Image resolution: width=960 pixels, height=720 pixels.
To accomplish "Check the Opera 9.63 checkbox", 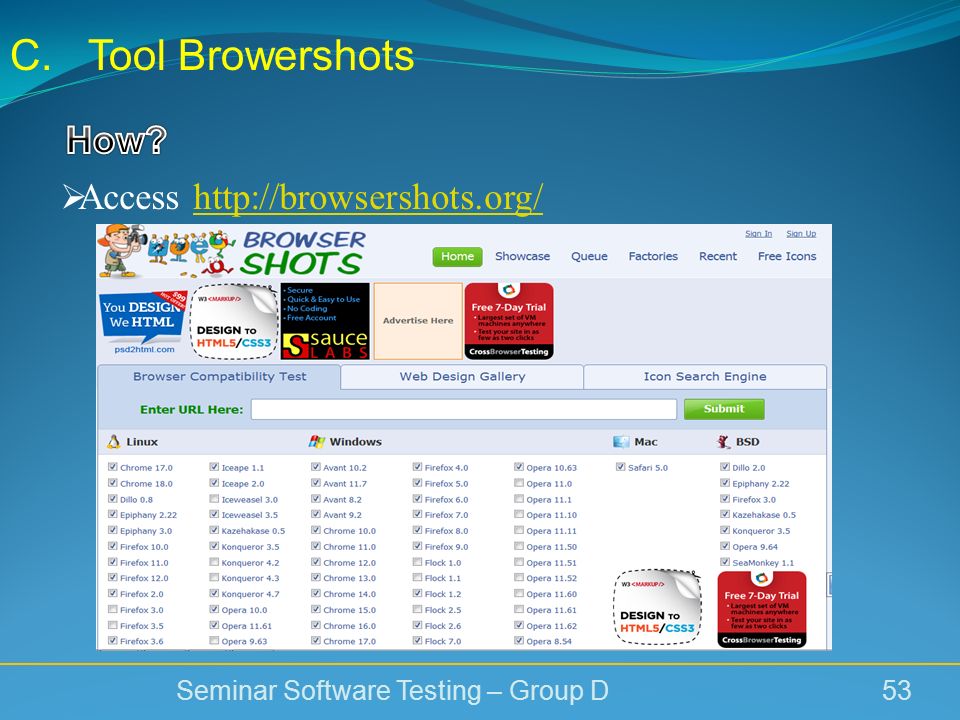I will point(214,641).
